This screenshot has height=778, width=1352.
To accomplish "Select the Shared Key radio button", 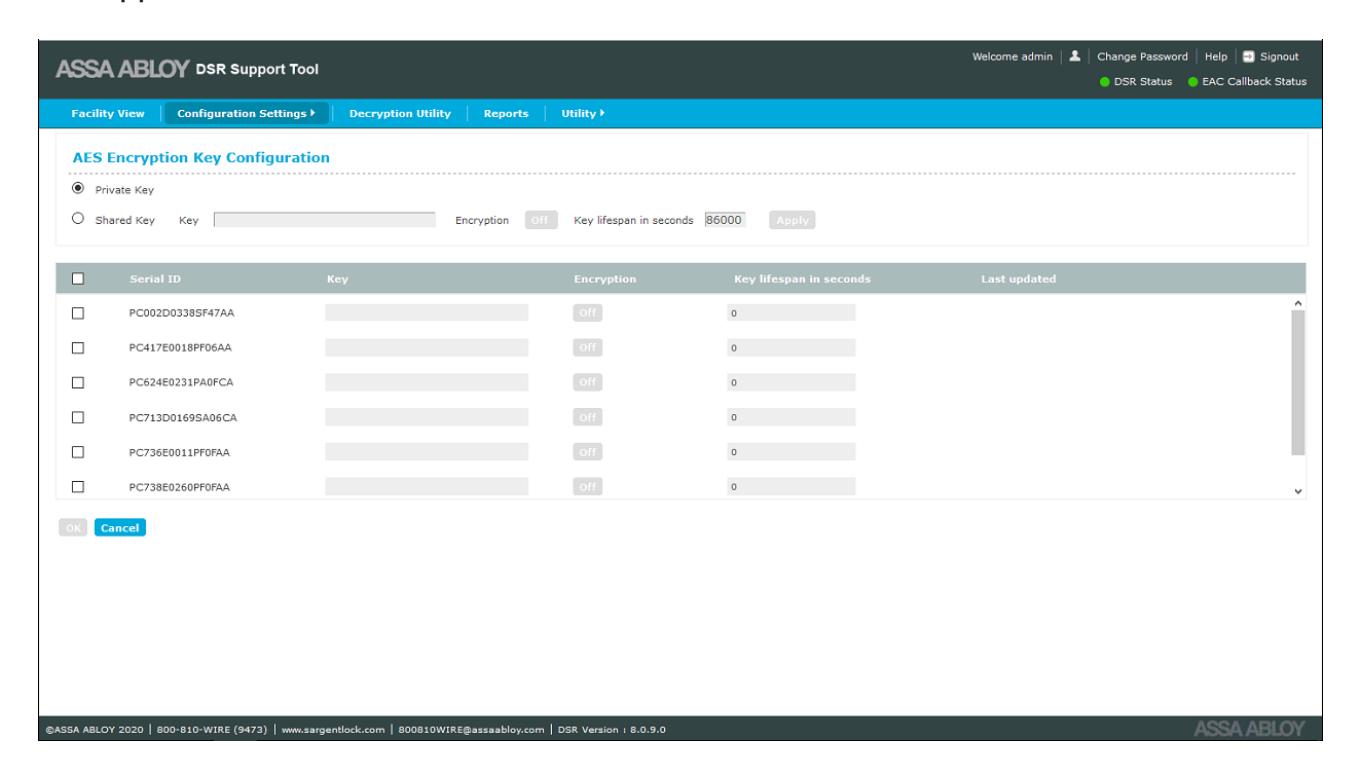I will point(78,219).
